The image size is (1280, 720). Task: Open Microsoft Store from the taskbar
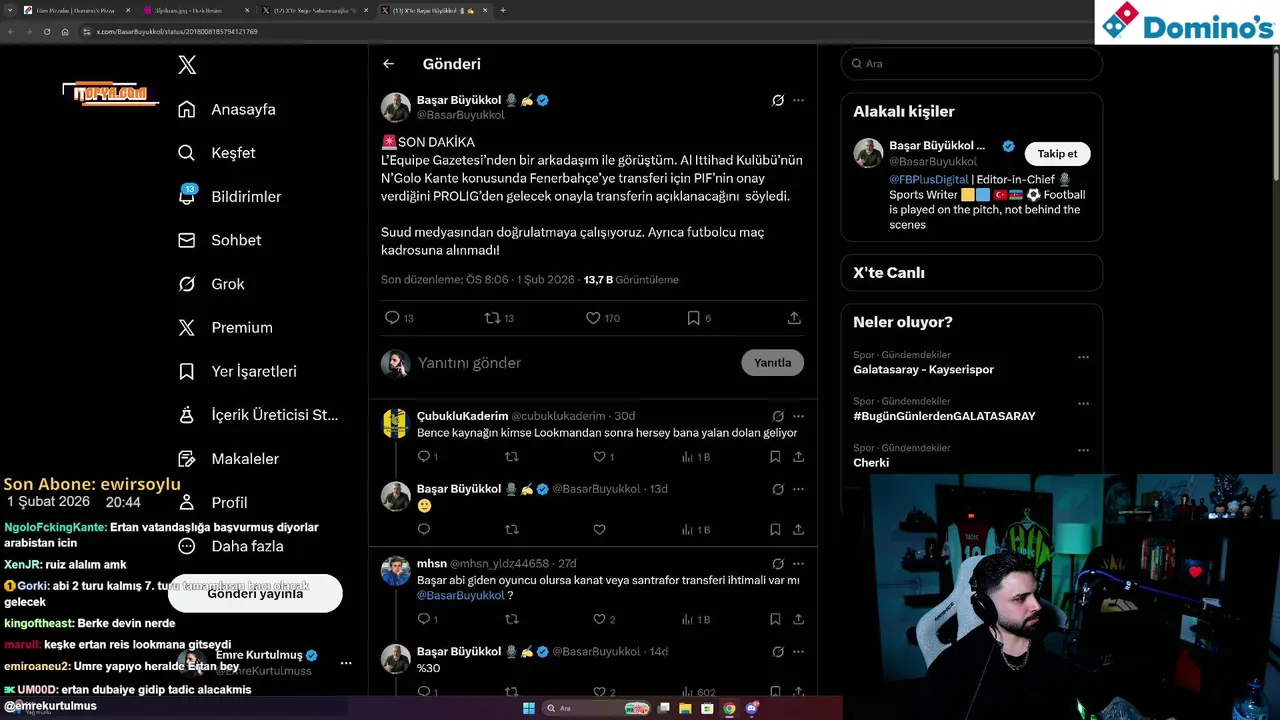[707, 709]
